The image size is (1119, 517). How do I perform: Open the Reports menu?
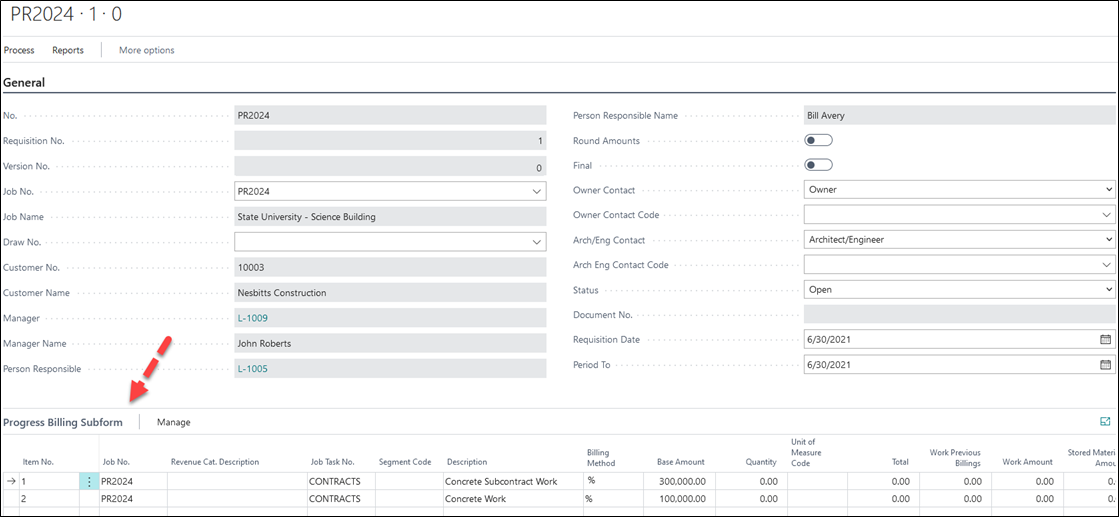click(68, 50)
